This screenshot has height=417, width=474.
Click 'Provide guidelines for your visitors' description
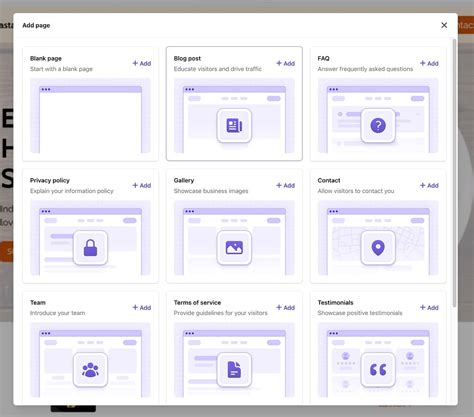click(221, 313)
